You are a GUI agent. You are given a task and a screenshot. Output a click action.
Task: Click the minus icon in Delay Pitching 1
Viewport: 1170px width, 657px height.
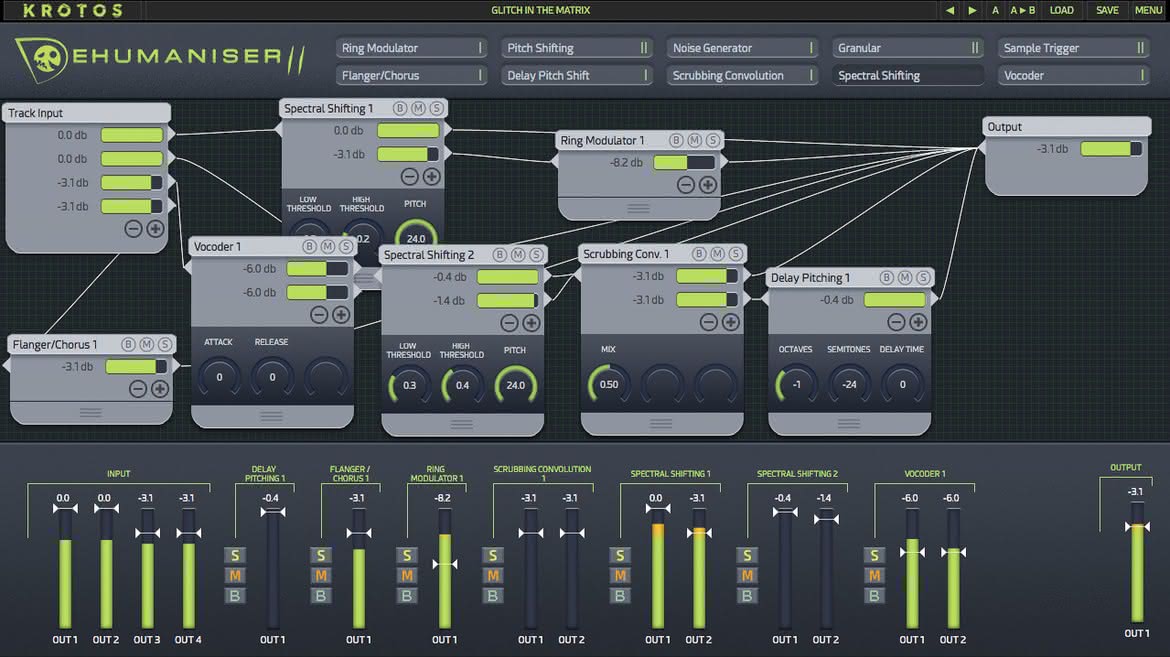click(x=896, y=322)
